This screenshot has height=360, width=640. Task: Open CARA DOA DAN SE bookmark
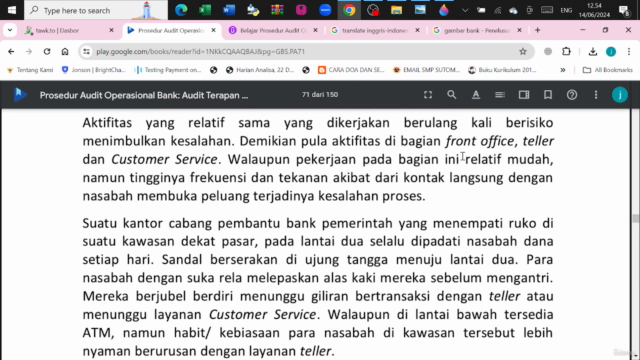351,70
